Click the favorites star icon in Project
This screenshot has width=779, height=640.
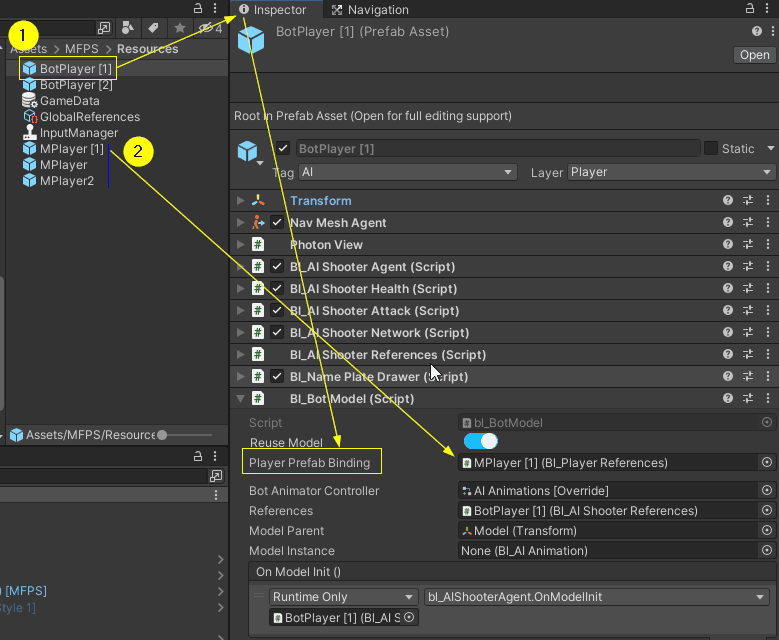pyautogui.click(x=179, y=28)
